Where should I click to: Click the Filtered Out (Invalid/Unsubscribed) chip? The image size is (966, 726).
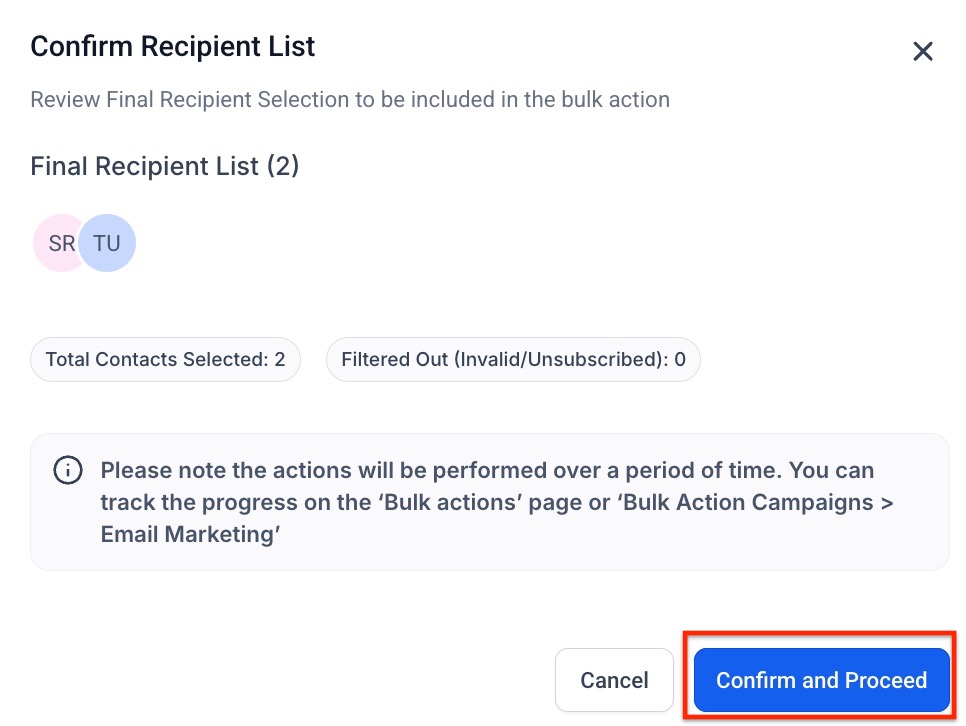point(513,360)
